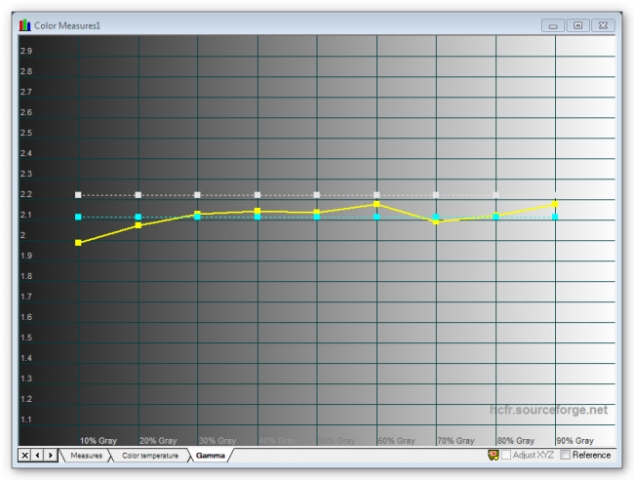This screenshot has width=634, height=480.
Task: Click the HCFR app icon in title bar
Action: click(x=25, y=24)
